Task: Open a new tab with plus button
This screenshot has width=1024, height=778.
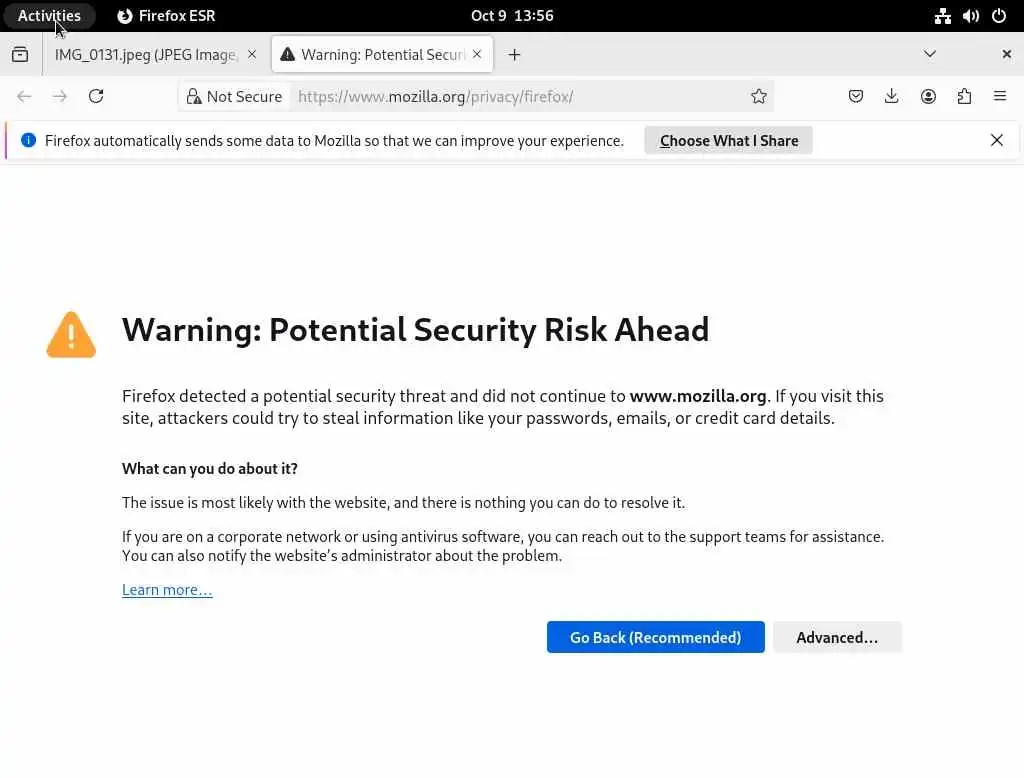Action: (514, 54)
